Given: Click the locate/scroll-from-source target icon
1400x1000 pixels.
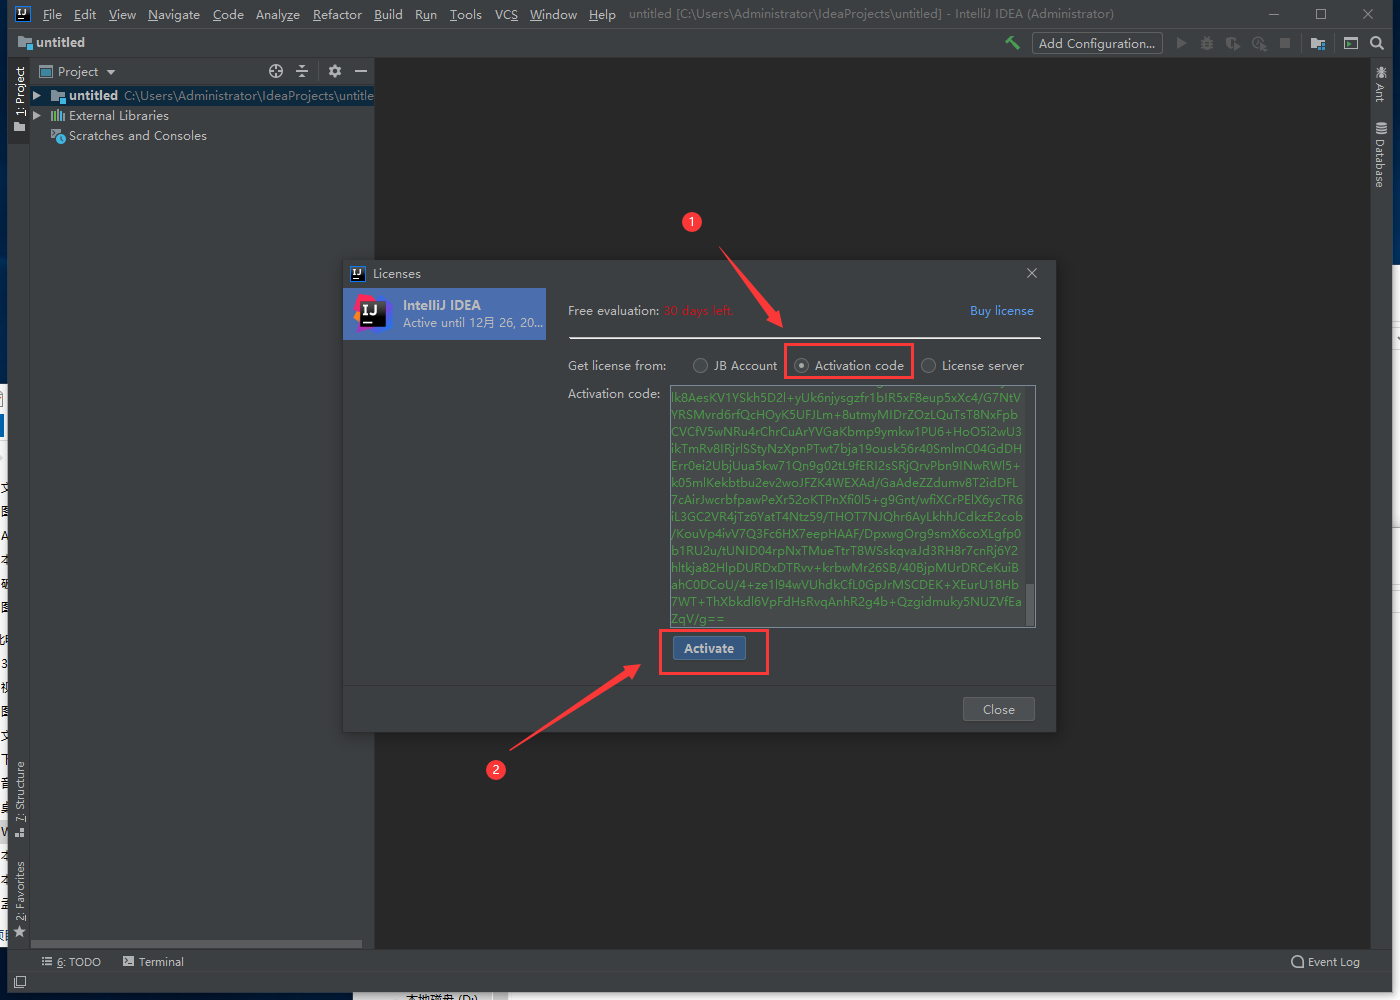Looking at the screenshot, I should point(276,71).
